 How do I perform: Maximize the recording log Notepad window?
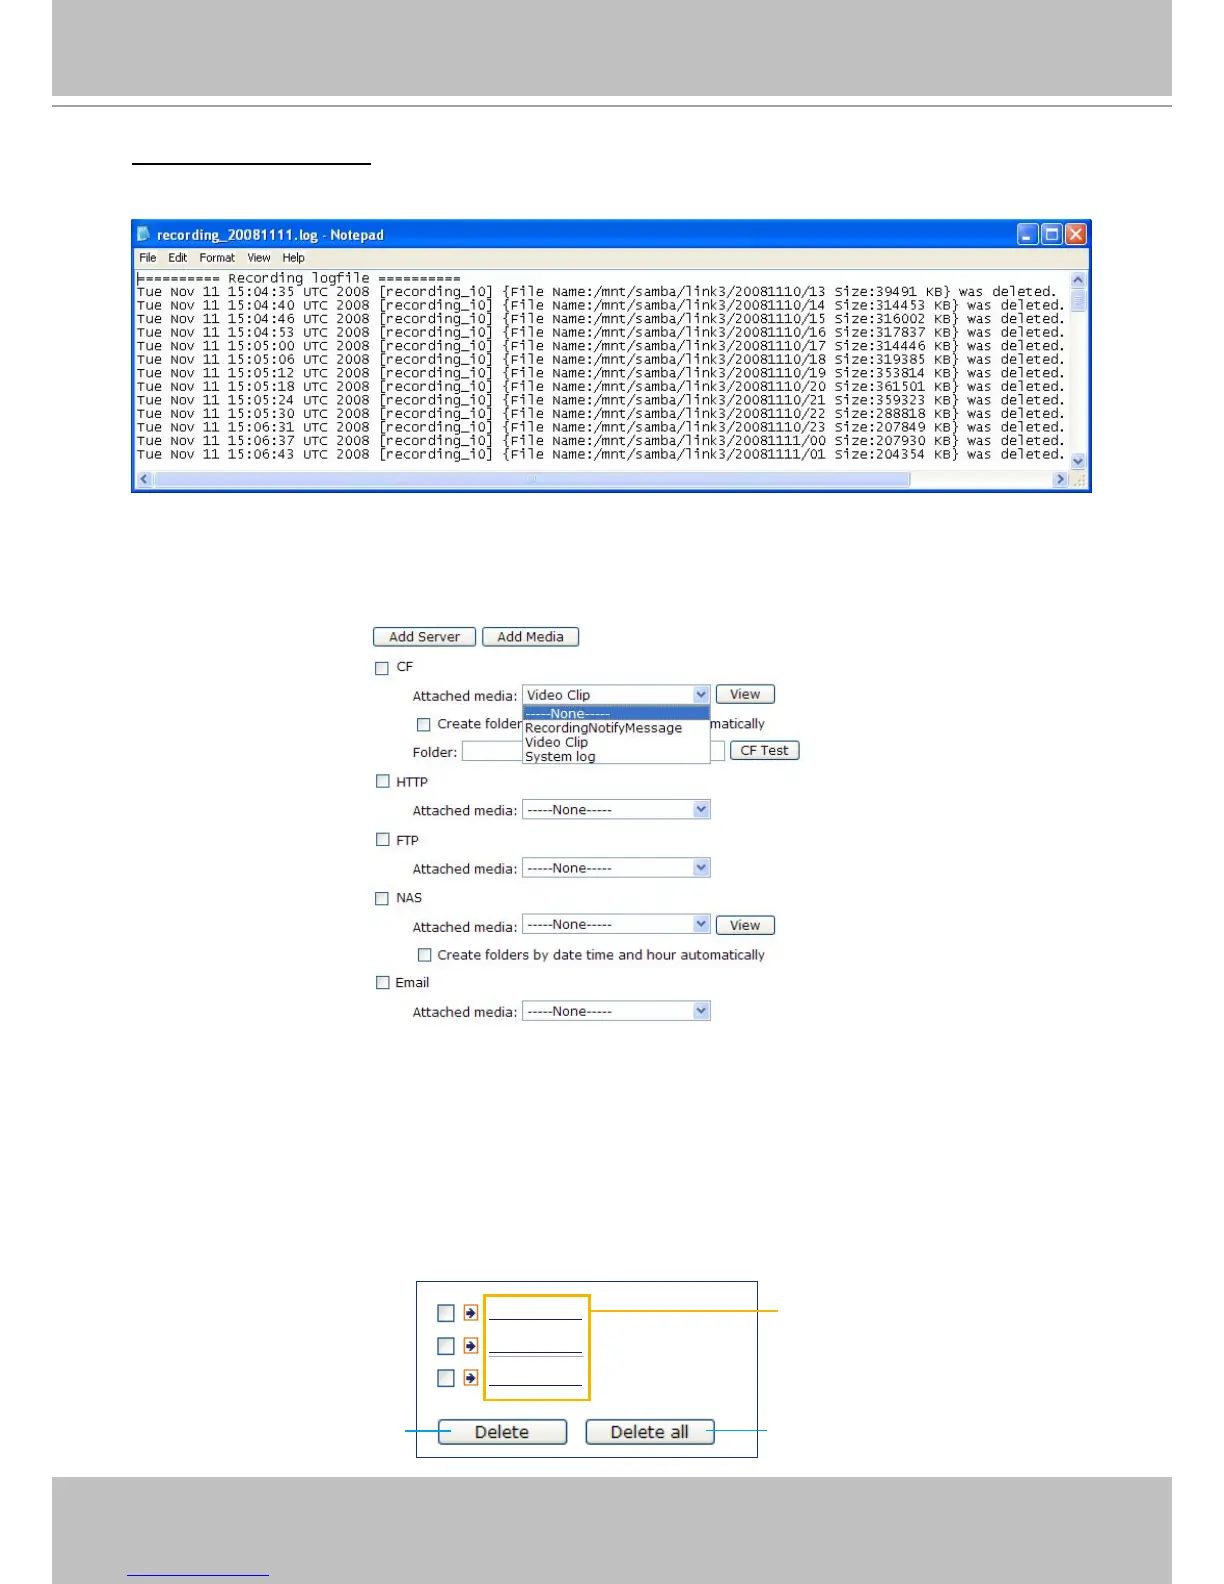pos(1052,234)
